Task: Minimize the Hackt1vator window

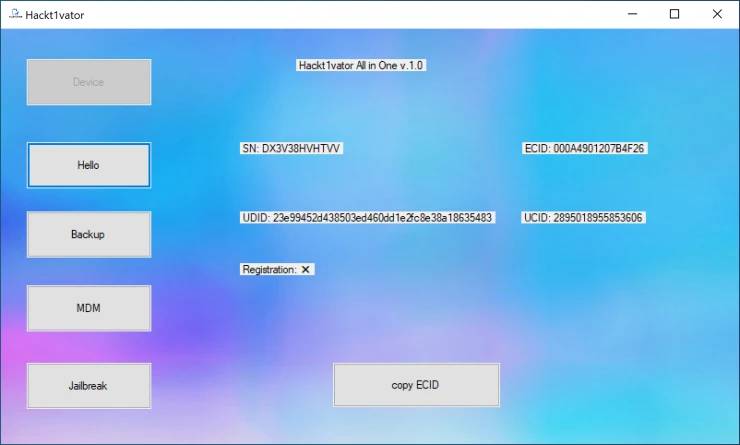Action: (632, 14)
